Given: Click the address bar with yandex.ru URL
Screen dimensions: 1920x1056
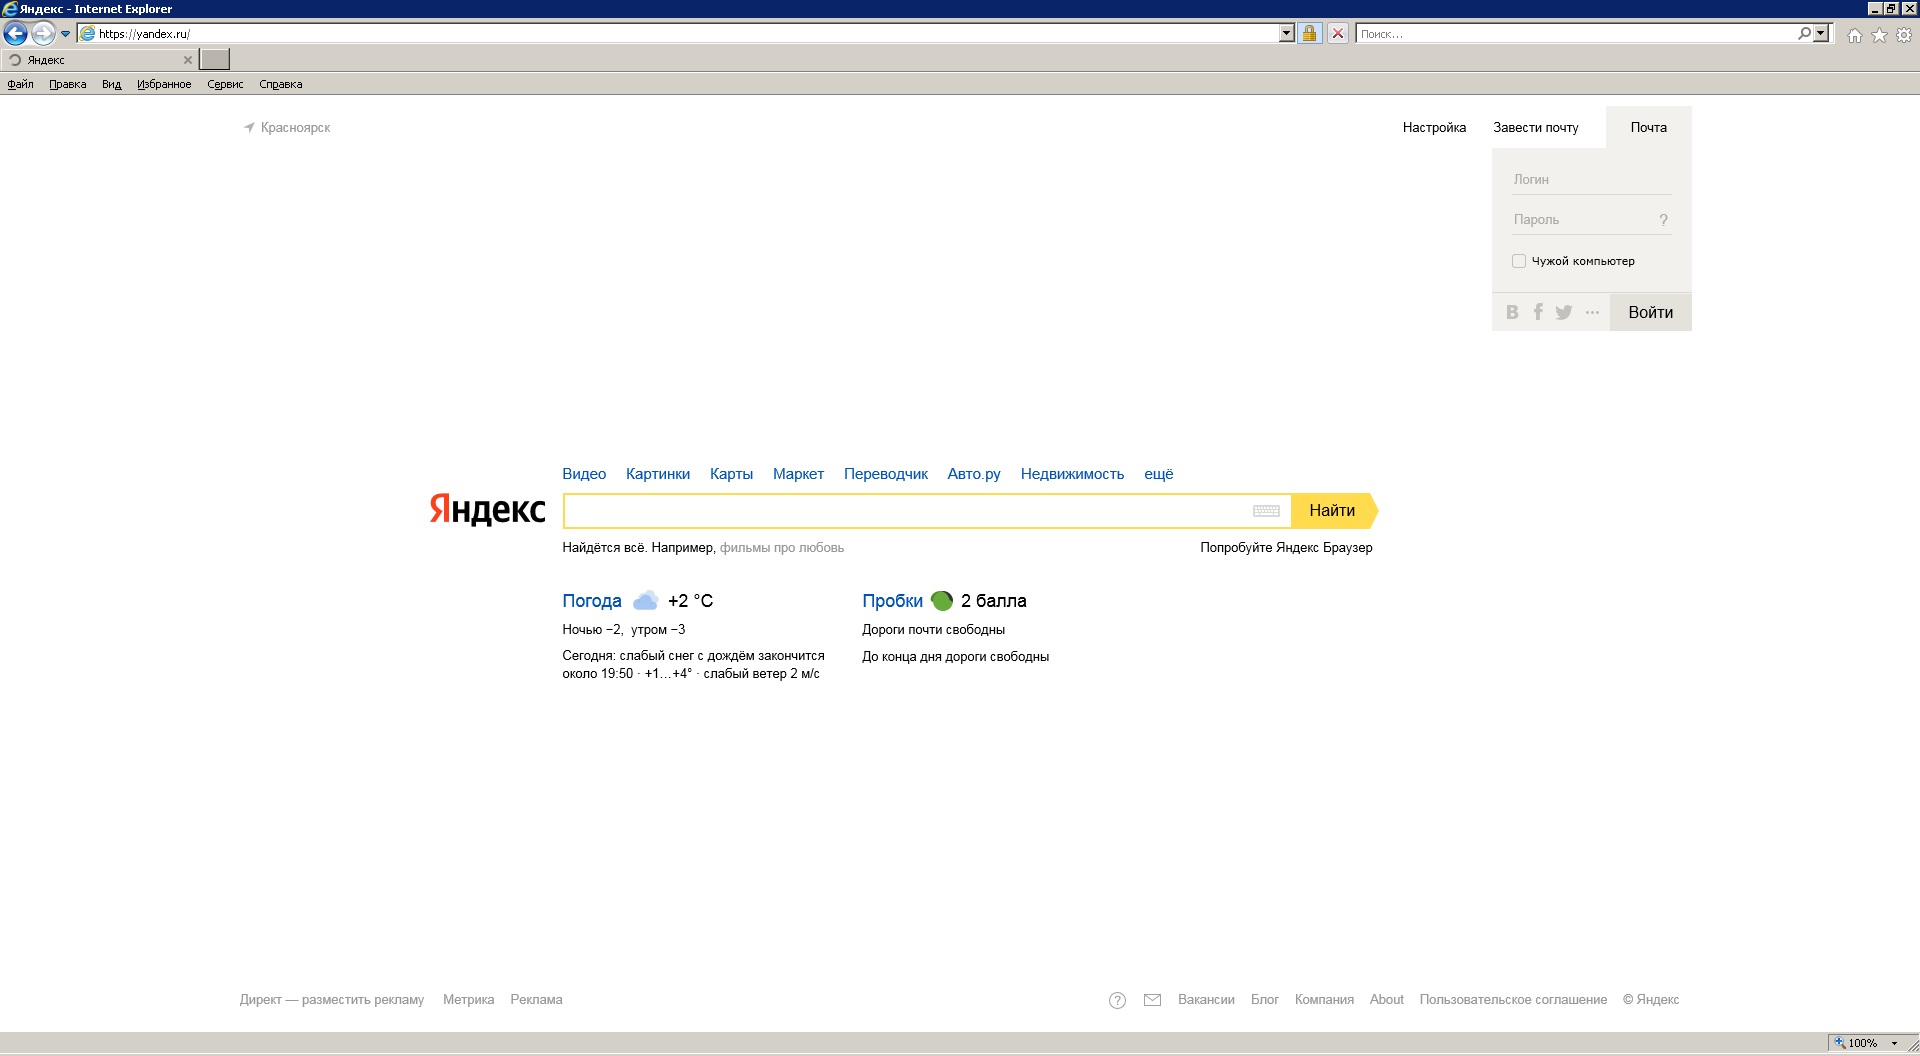Looking at the screenshot, I should tap(678, 34).
